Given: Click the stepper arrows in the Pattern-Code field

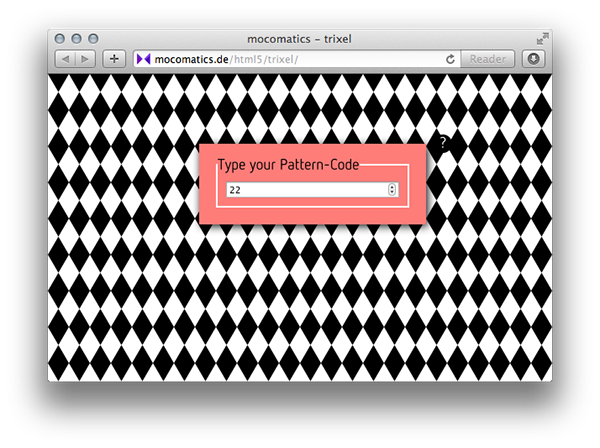Looking at the screenshot, I should pos(392,190).
